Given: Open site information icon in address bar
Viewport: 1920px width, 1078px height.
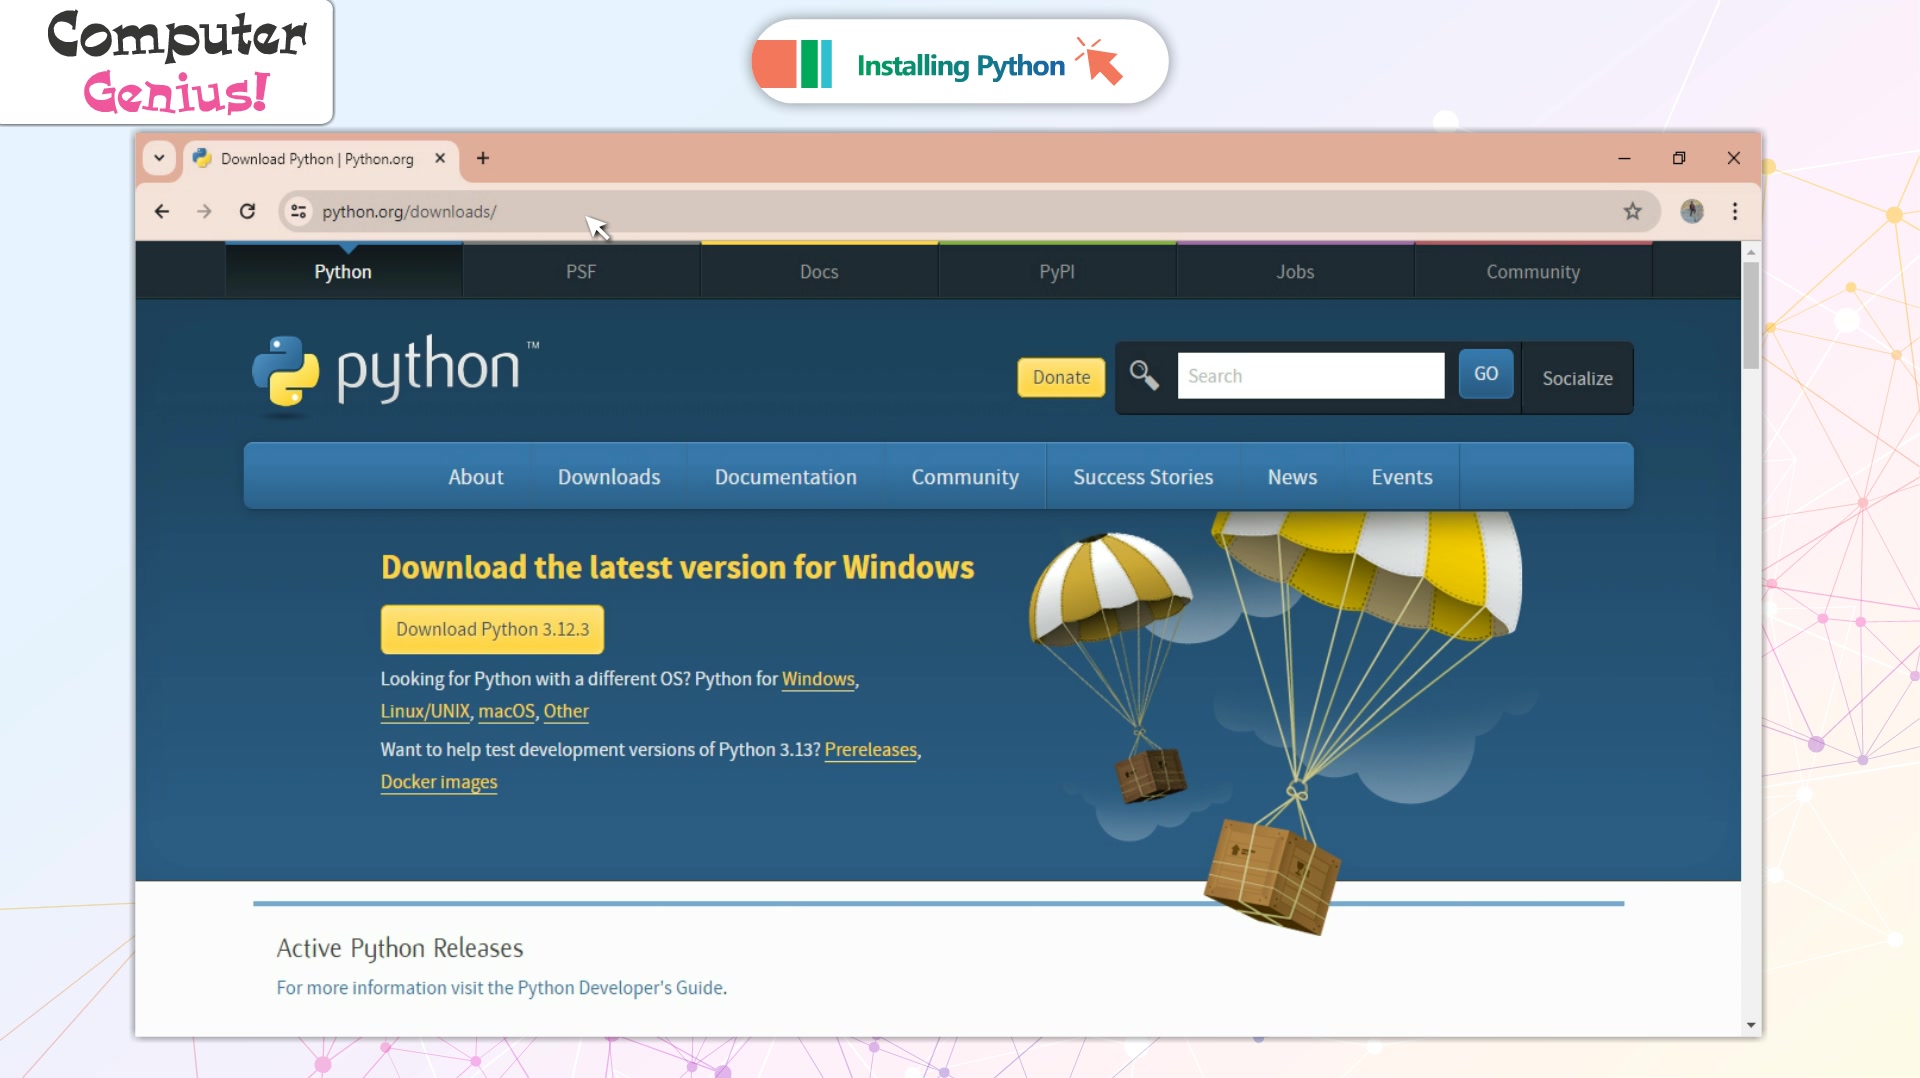Looking at the screenshot, I should (298, 211).
